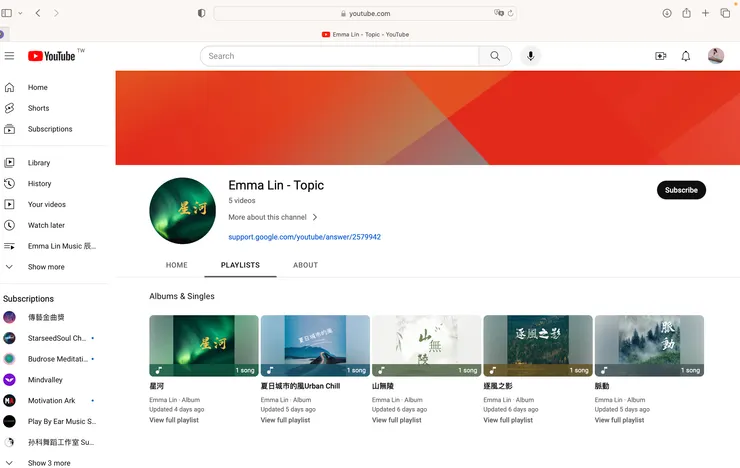Open StarseedSoul subscription channel

tap(55, 338)
